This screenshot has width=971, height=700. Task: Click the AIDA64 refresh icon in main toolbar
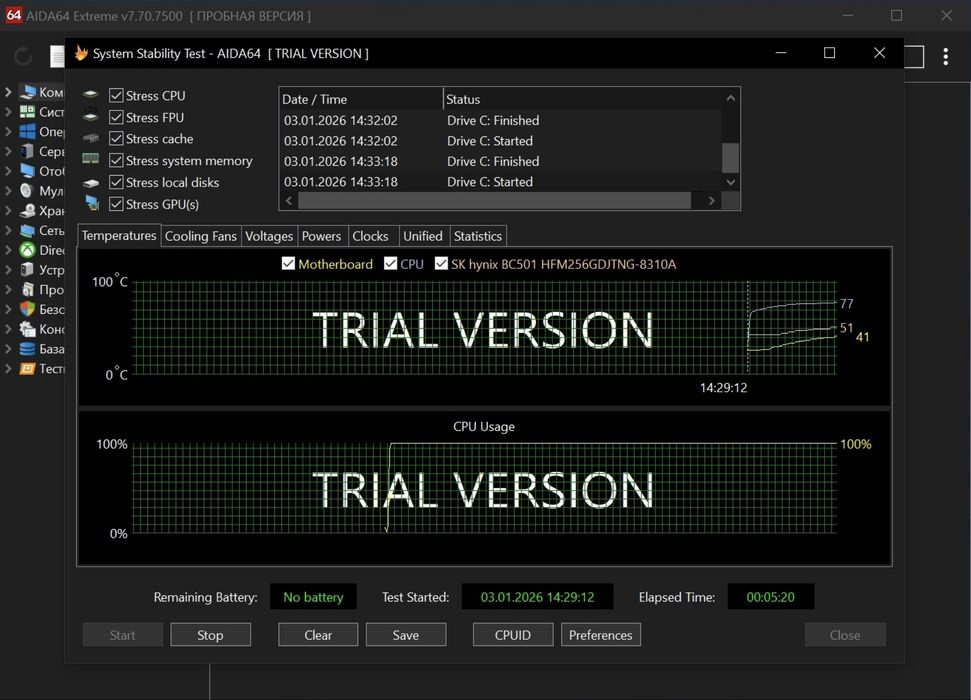[23, 56]
